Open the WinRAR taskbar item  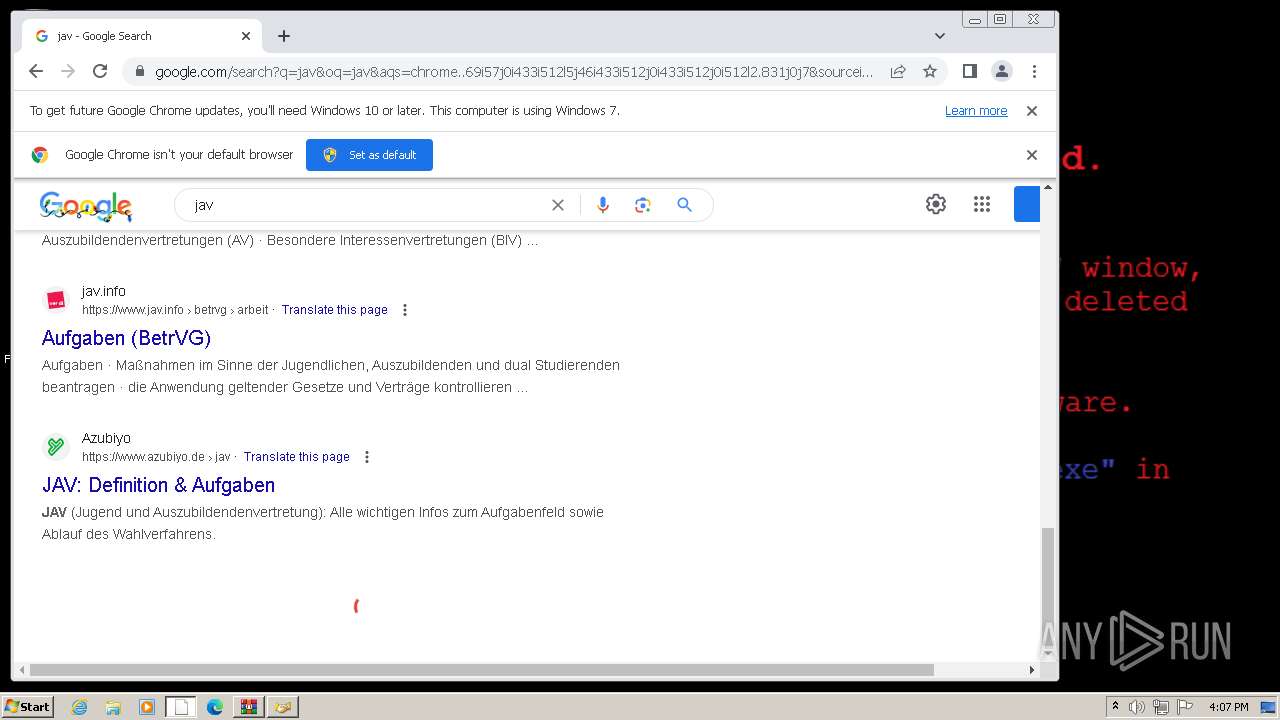(x=248, y=707)
